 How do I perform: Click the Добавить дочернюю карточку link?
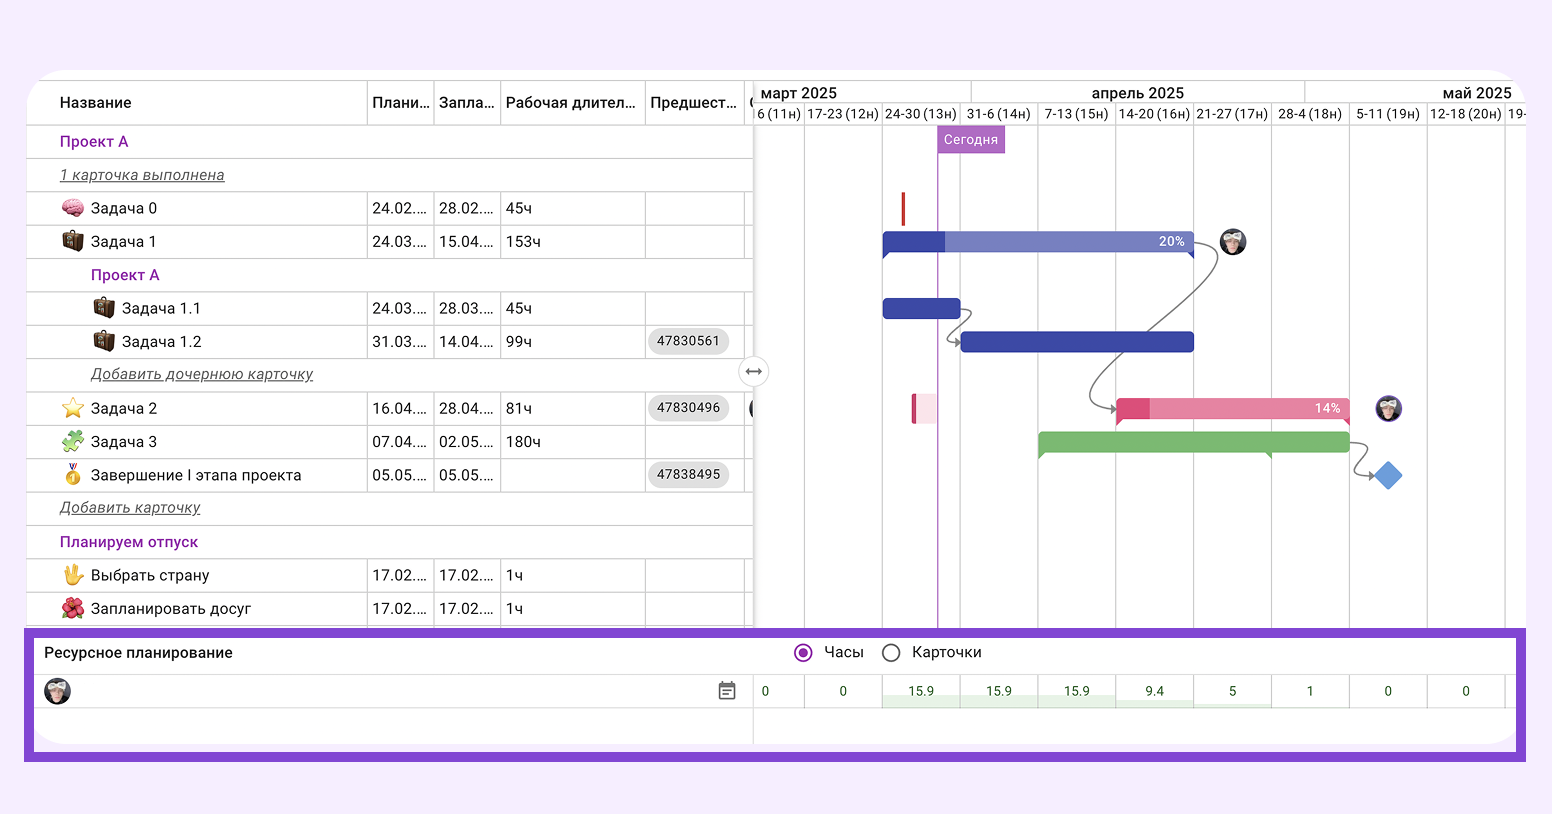202,374
